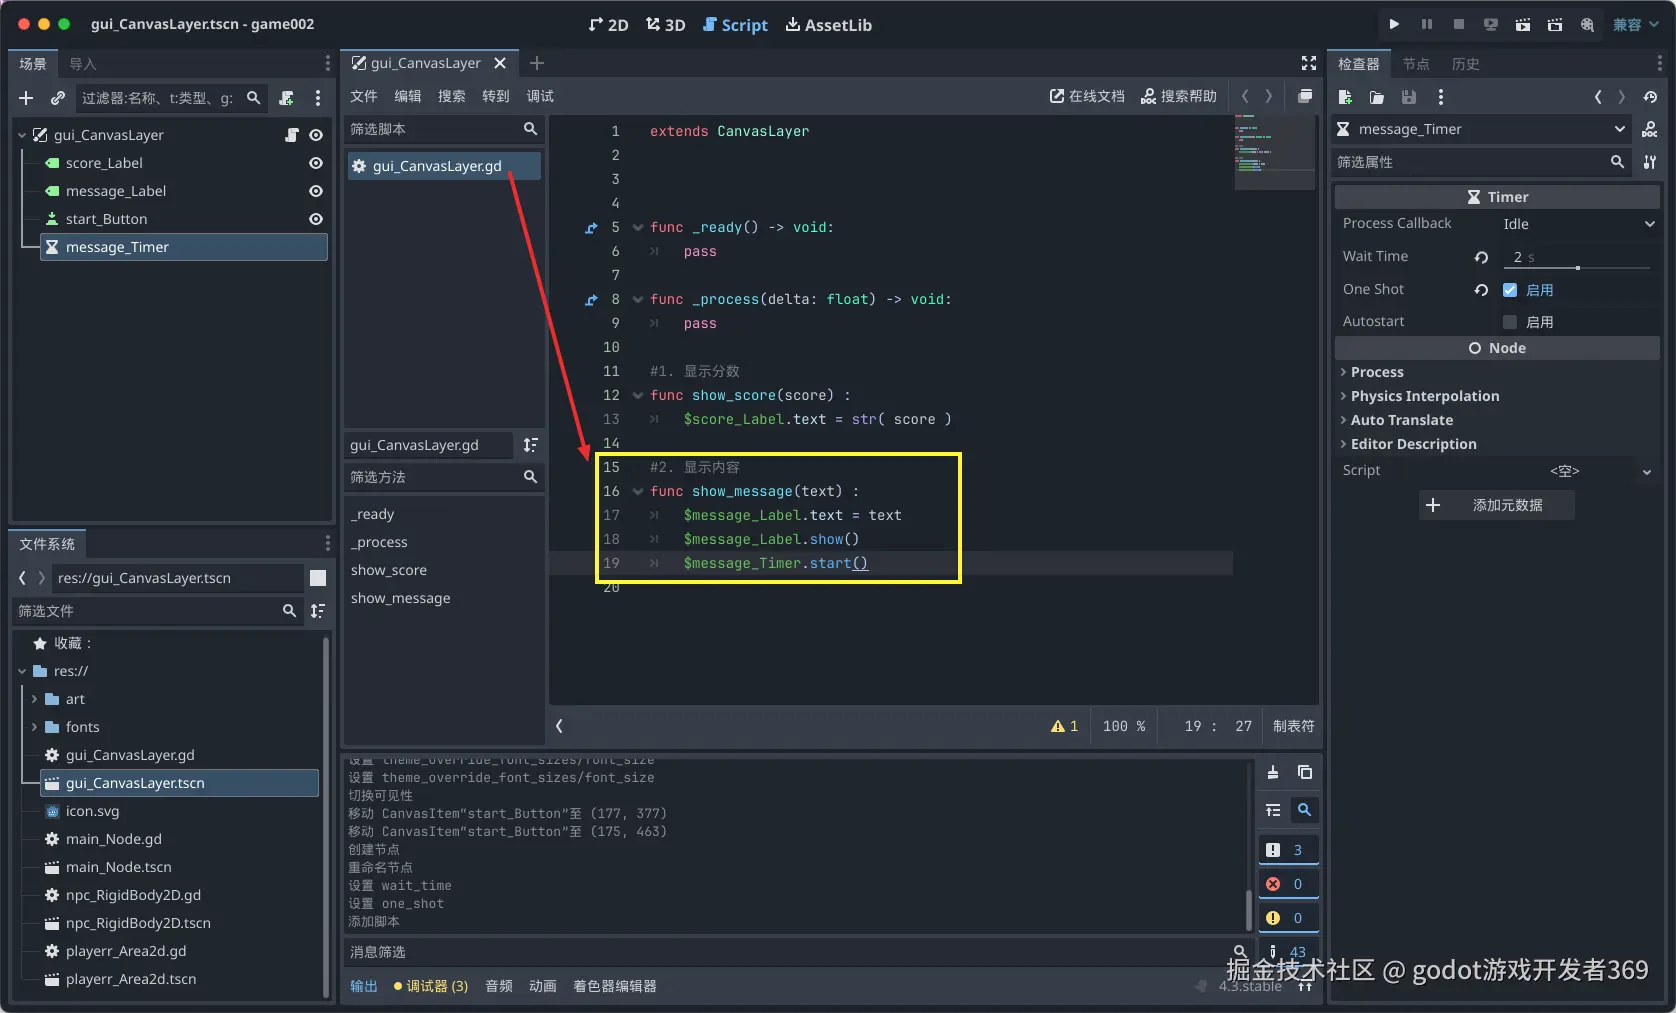Stop the running project
This screenshot has height=1013, width=1676.
click(x=1459, y=24)
